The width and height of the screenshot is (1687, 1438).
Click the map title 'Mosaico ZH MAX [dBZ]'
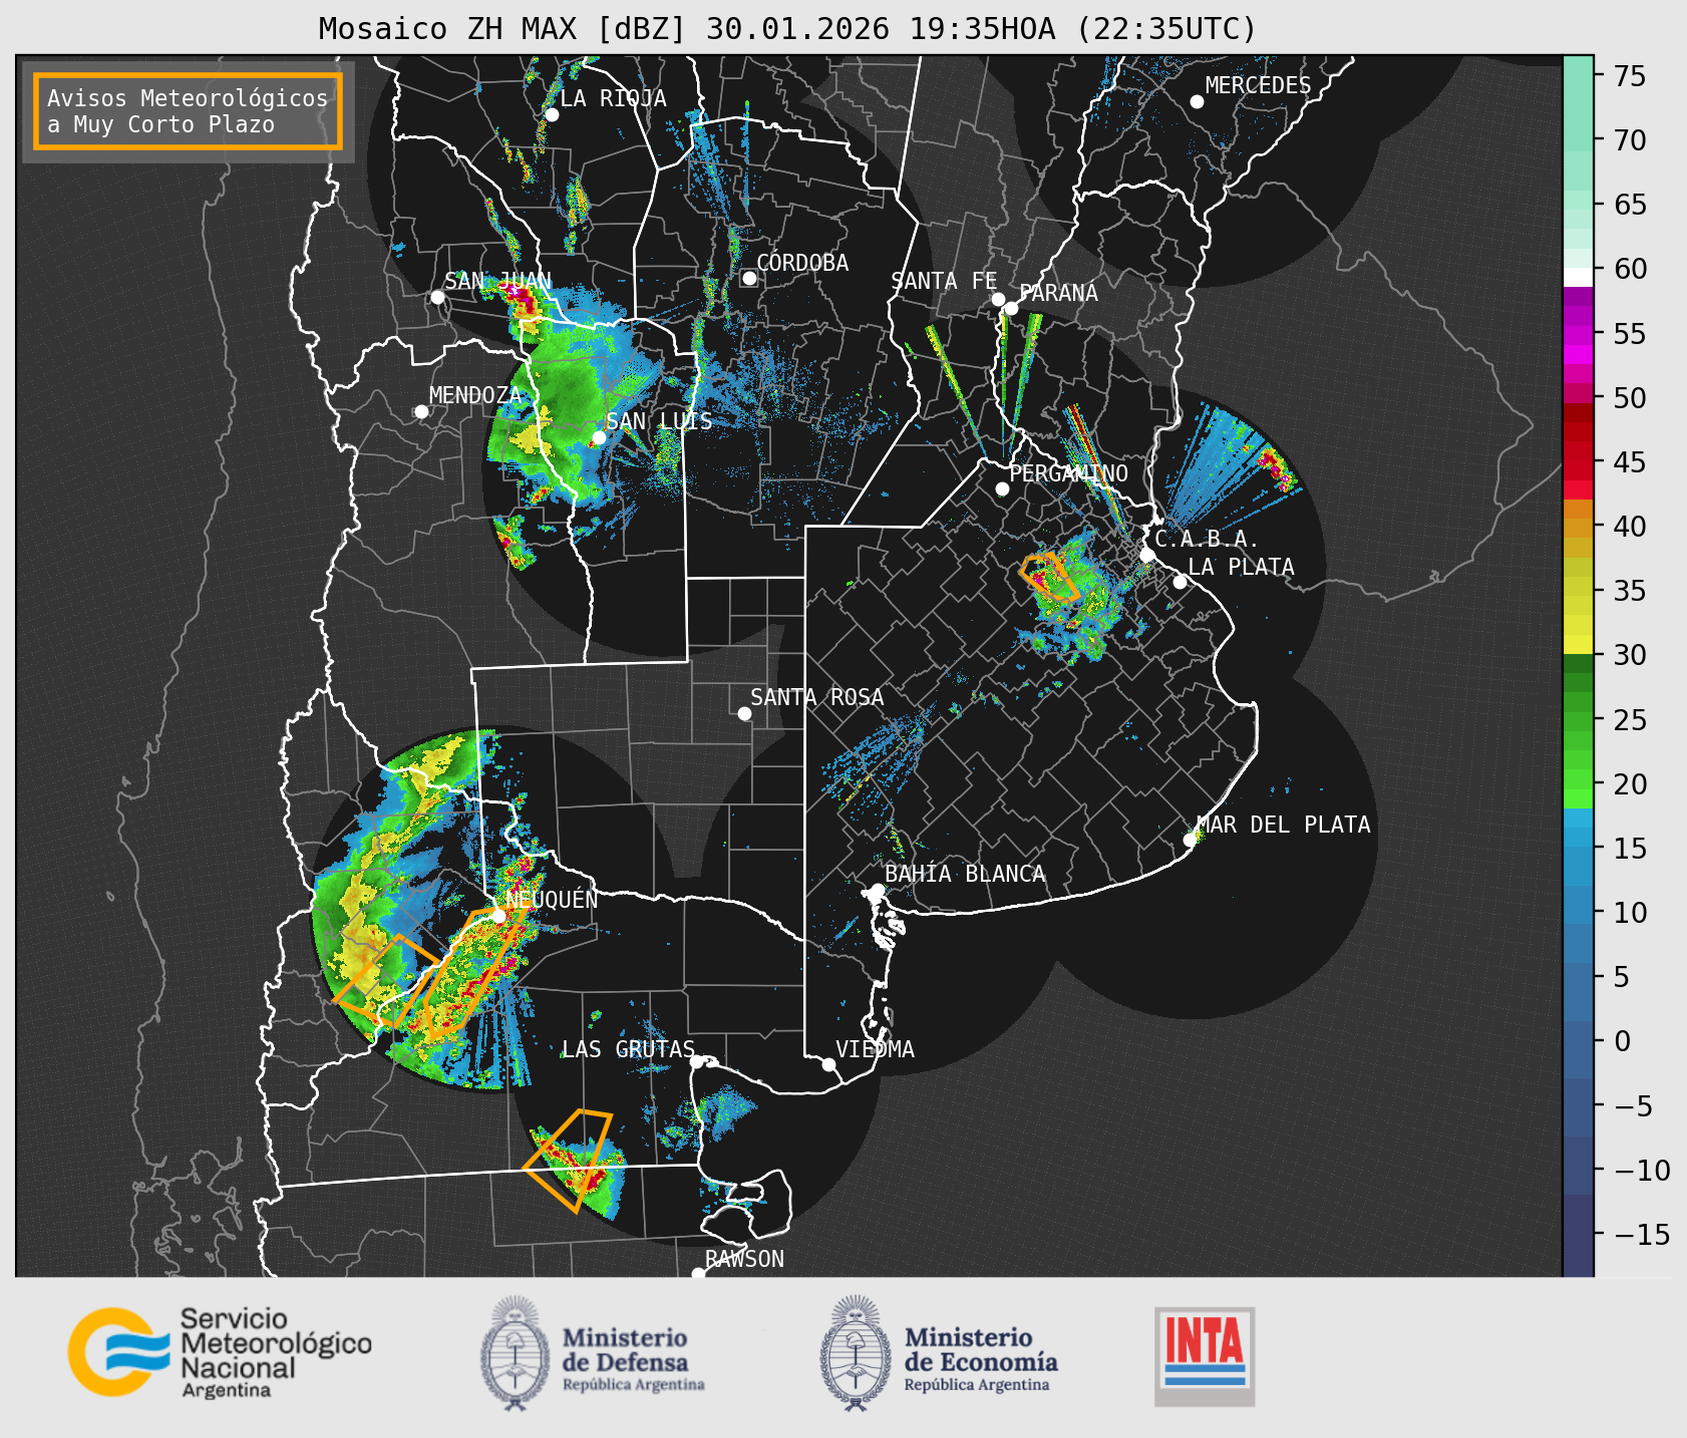pyautogui.click(x=503, y=28)
